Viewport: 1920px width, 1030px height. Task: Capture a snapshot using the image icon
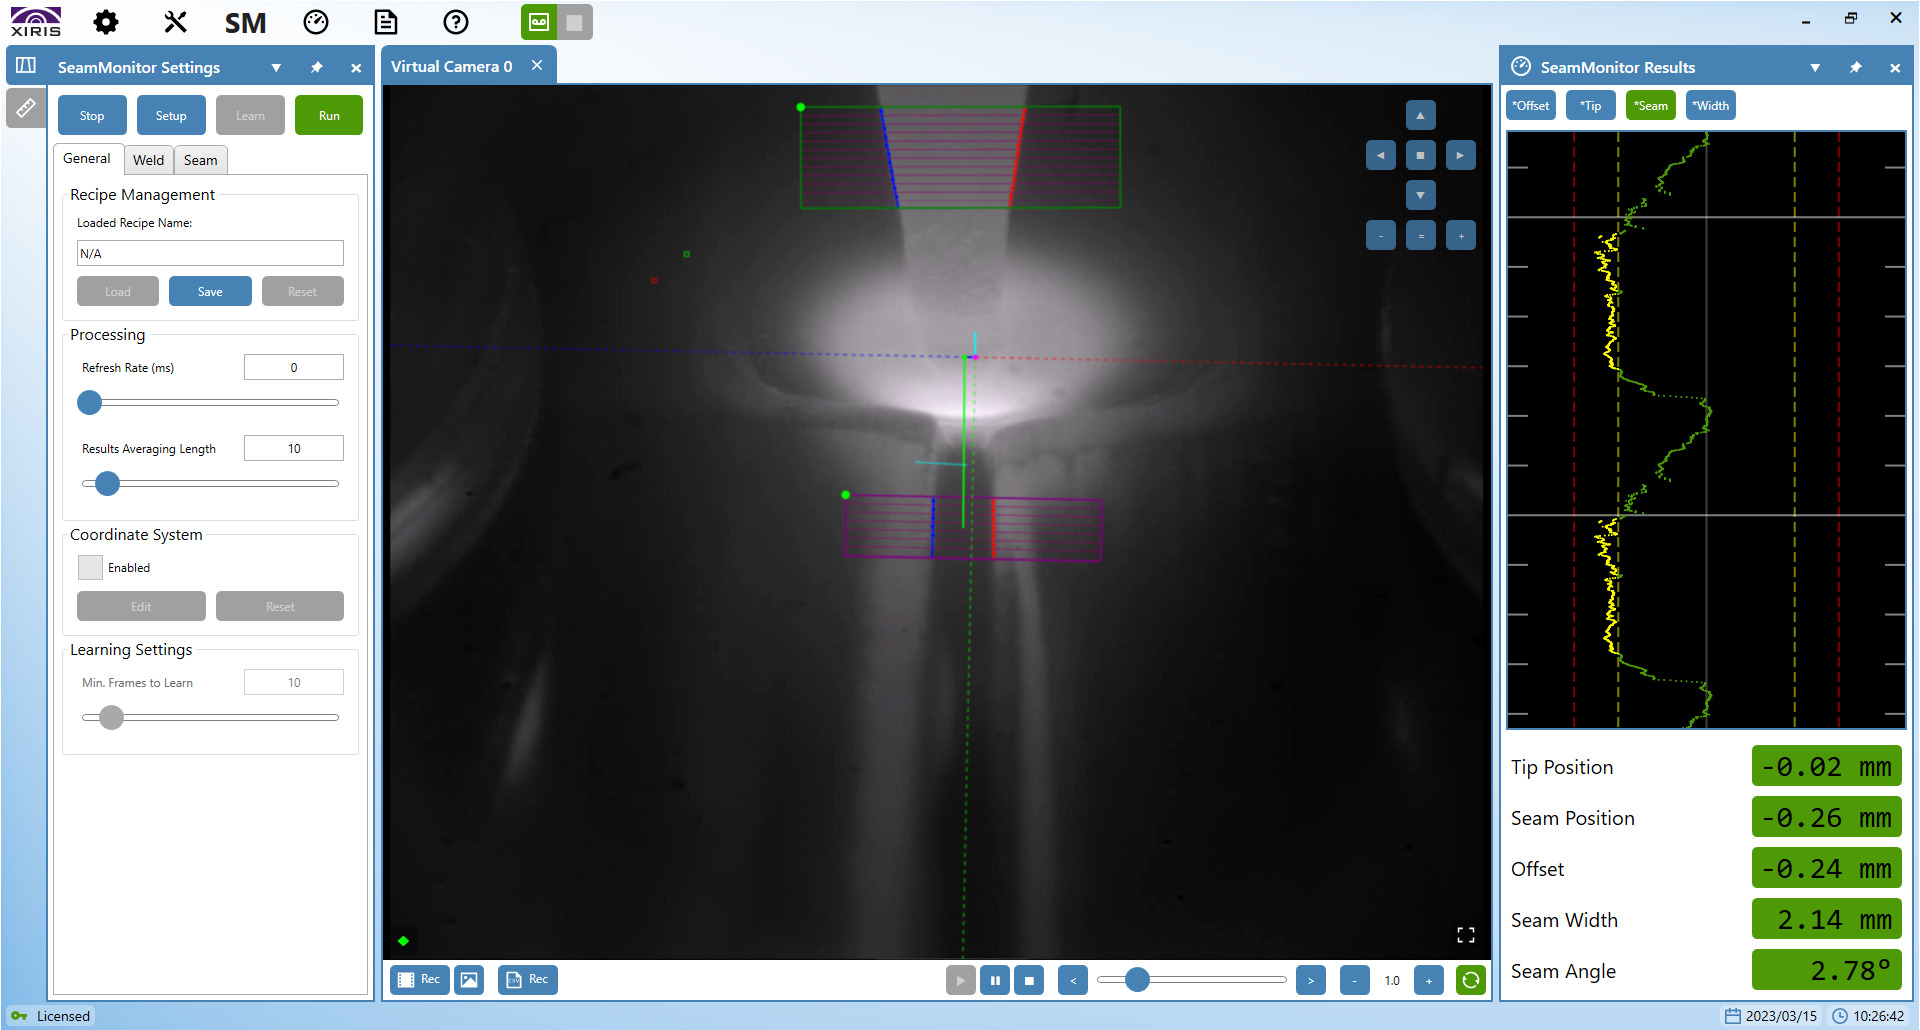pos(469,980)
